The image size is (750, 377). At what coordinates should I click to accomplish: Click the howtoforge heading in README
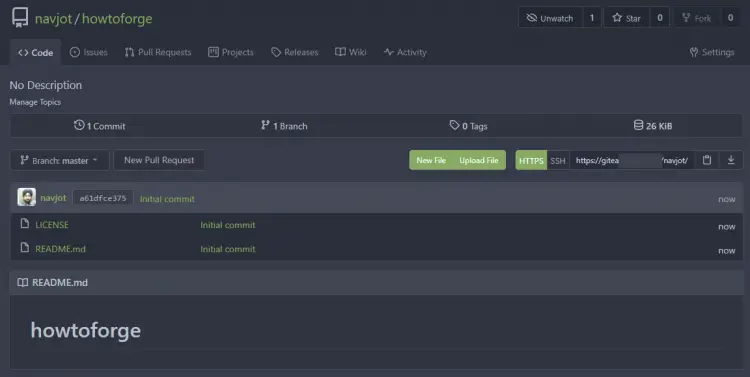pyautogui.click(x=86, y=331)
